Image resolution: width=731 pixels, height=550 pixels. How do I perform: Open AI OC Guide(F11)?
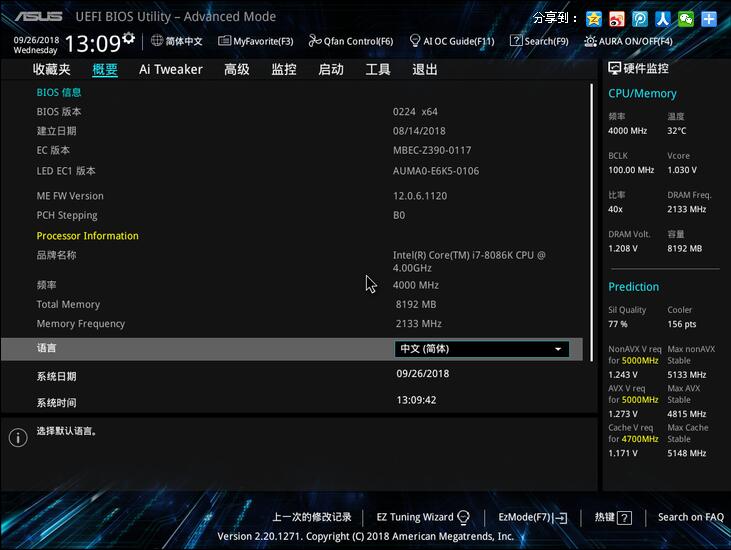pos(452,41)
